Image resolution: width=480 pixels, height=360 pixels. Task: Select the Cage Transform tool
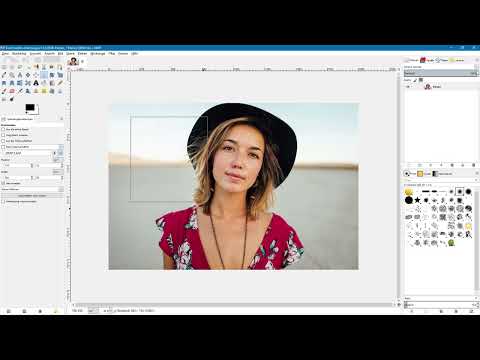click(28, 83)
